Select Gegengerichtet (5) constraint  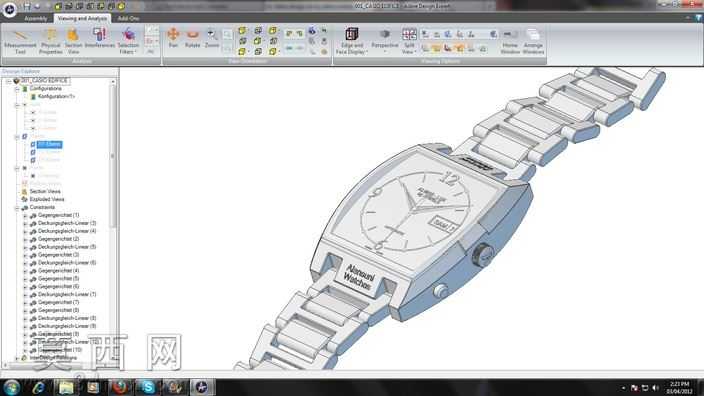pyautogui.click(x=58, y=279)
